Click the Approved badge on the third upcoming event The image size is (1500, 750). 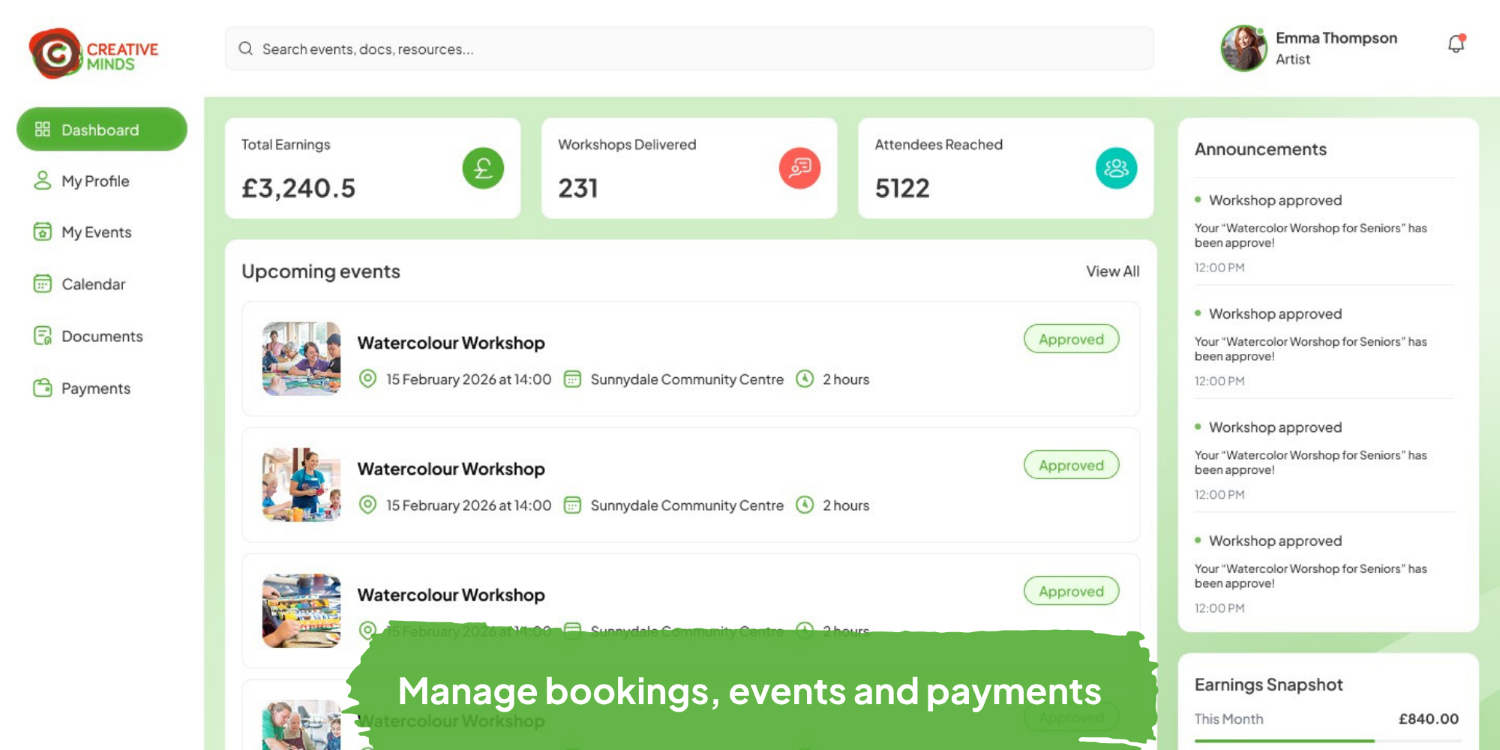(1071, 591)
